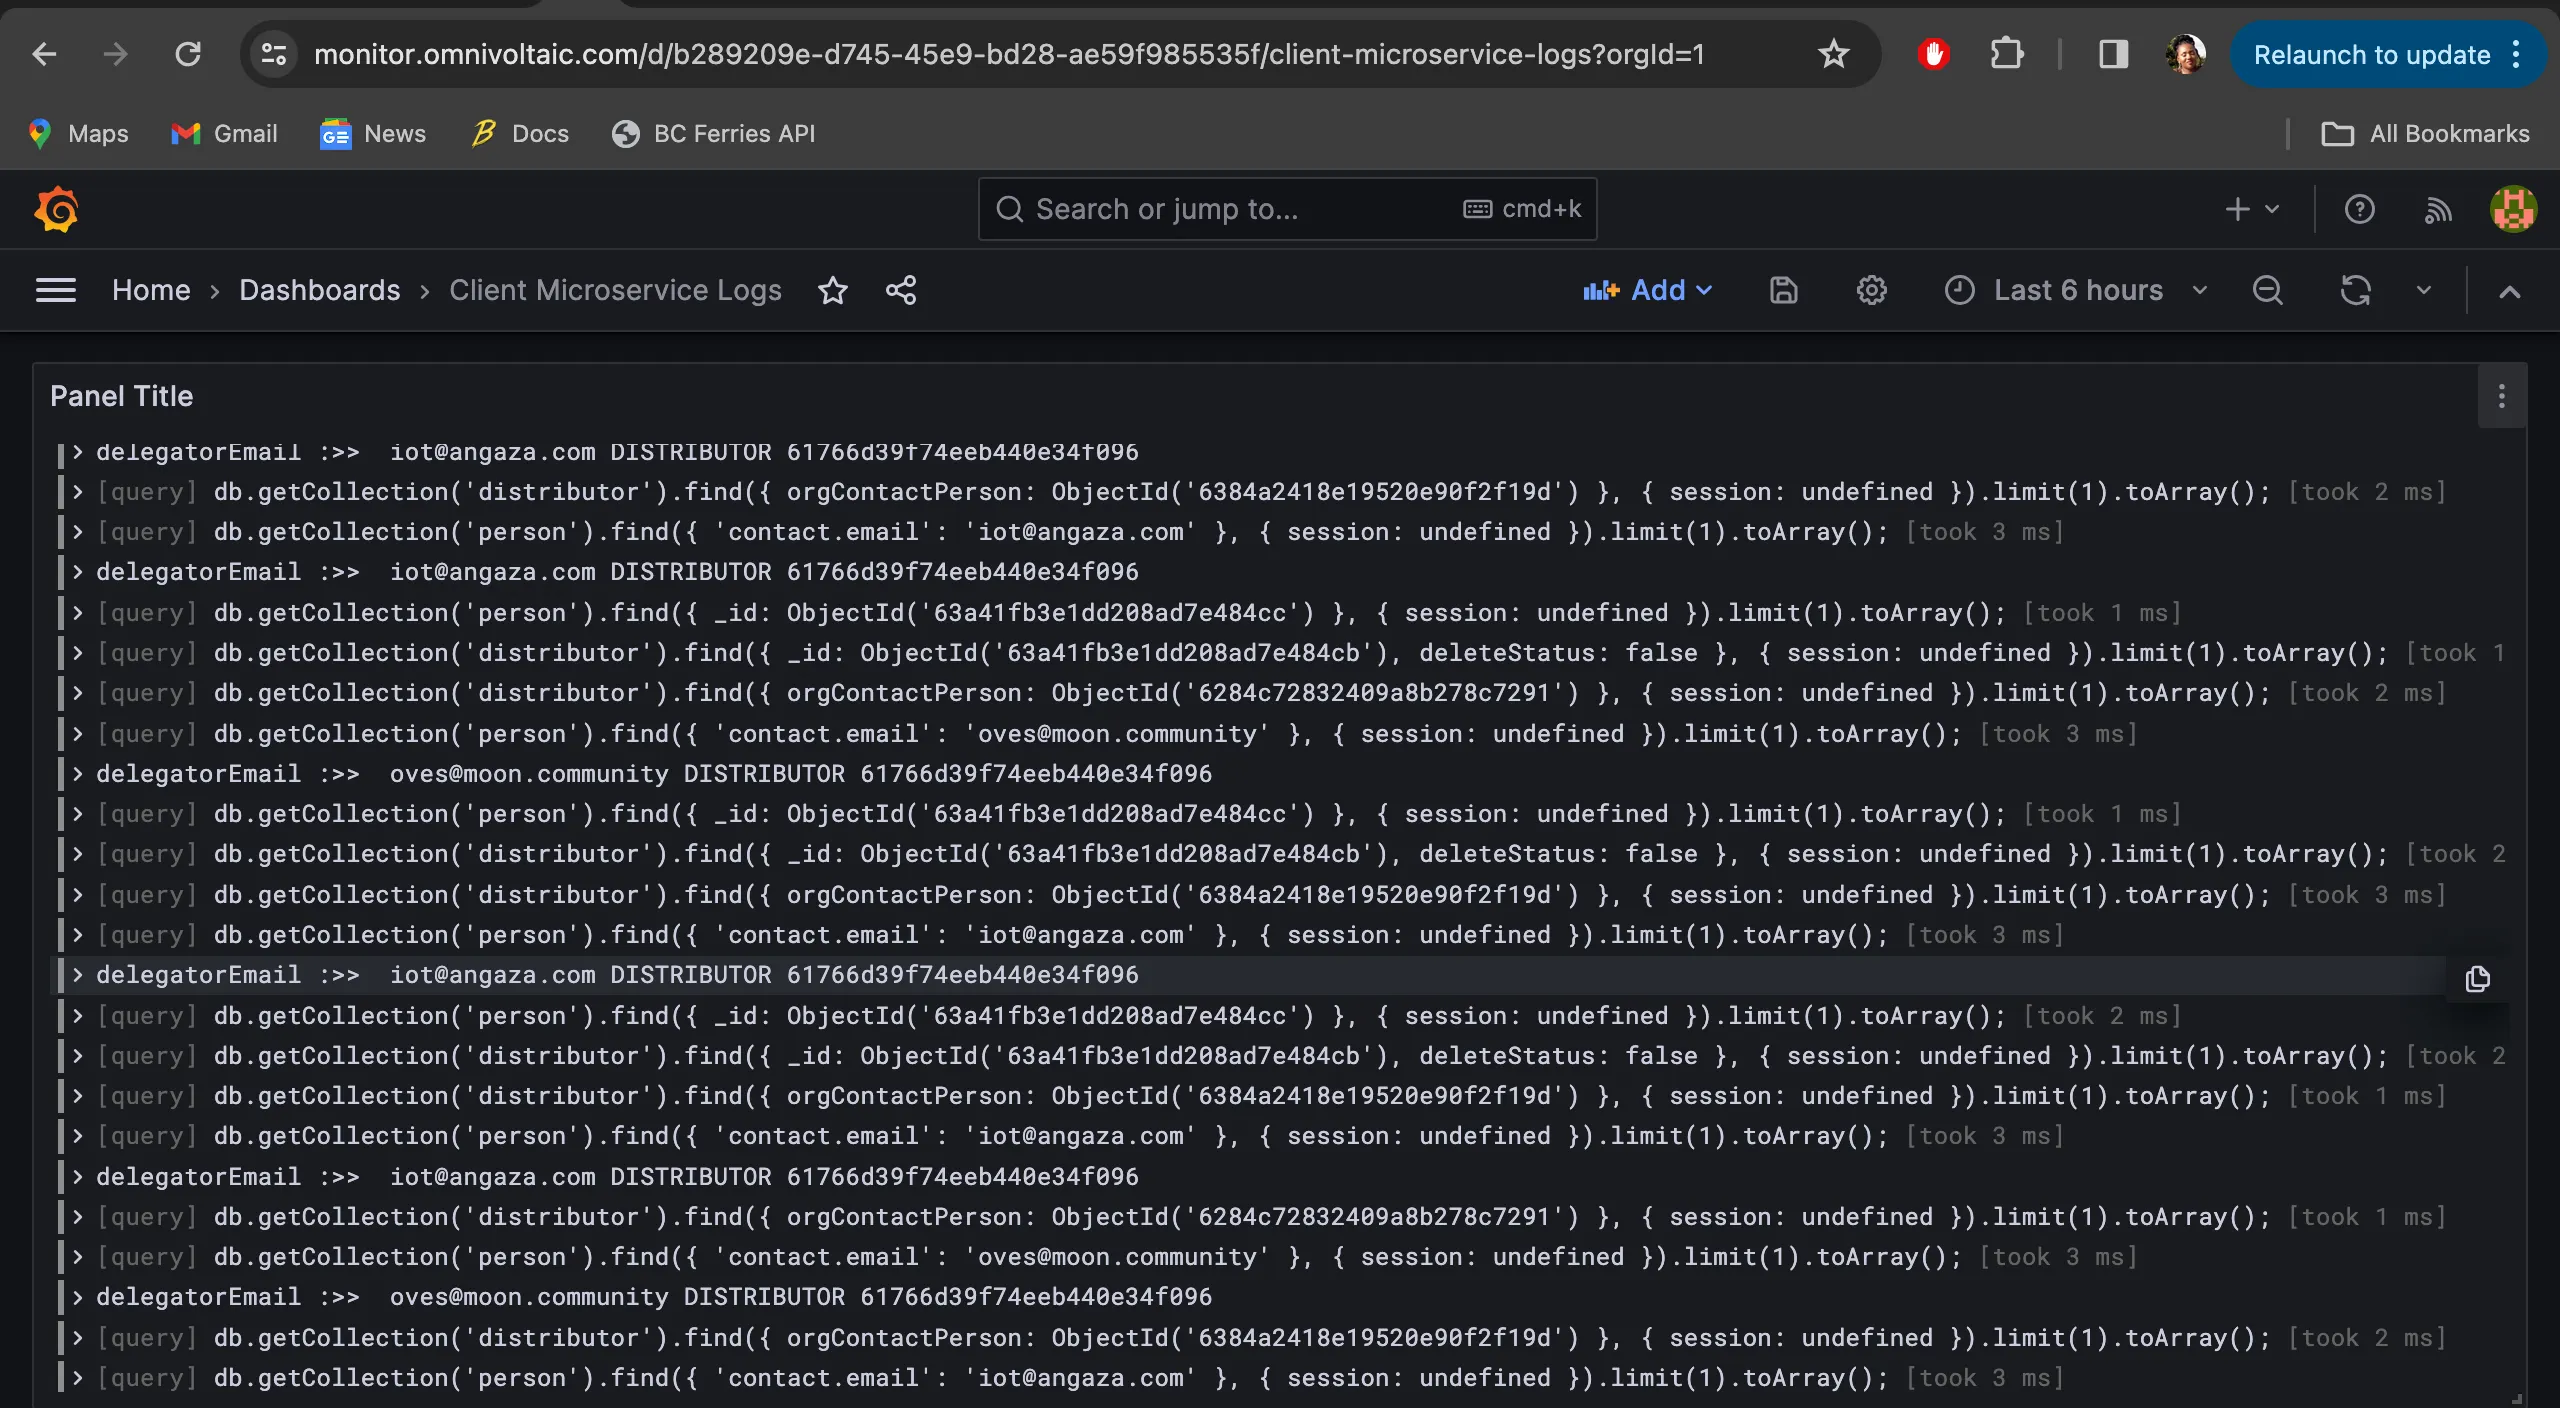Toggle the browser side panel
2560x1408 pixels.
coord(2112,54)
